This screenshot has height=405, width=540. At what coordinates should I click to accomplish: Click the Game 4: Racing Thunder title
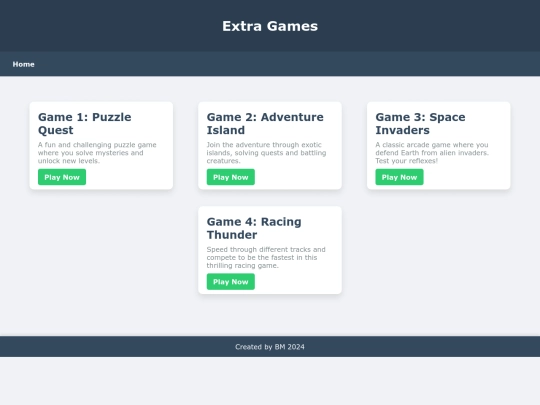[254, 228]
